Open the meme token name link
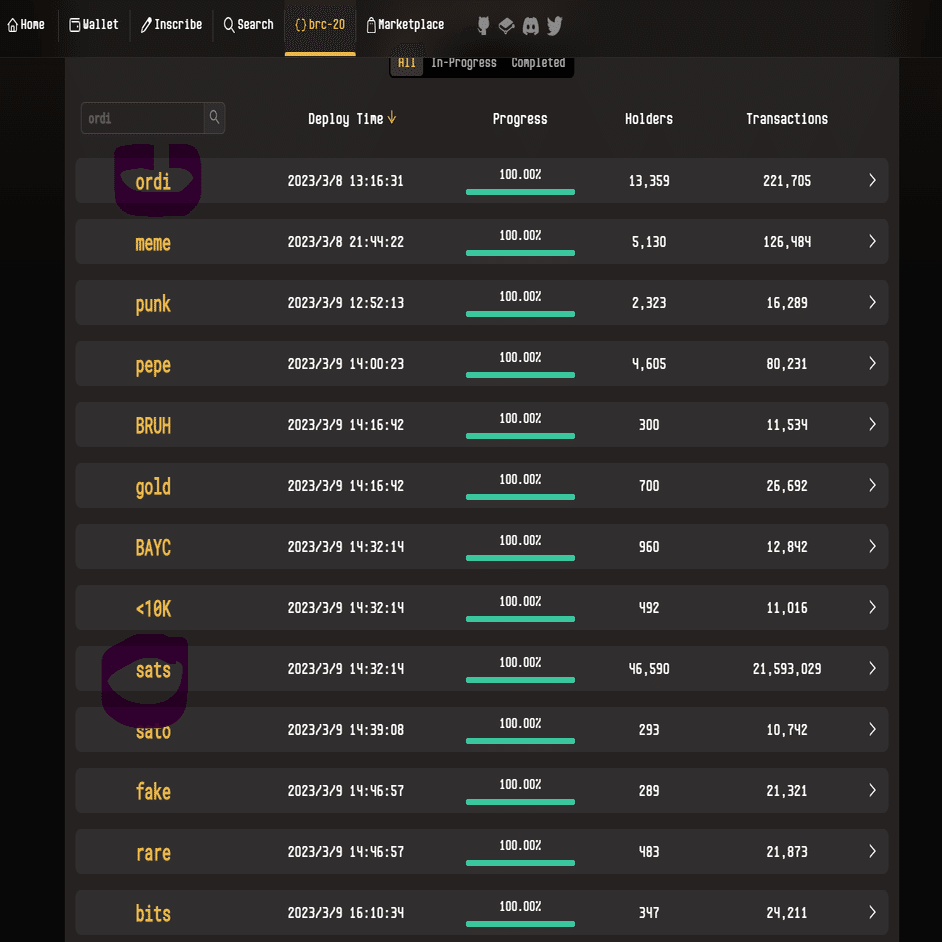 (153, 242)
